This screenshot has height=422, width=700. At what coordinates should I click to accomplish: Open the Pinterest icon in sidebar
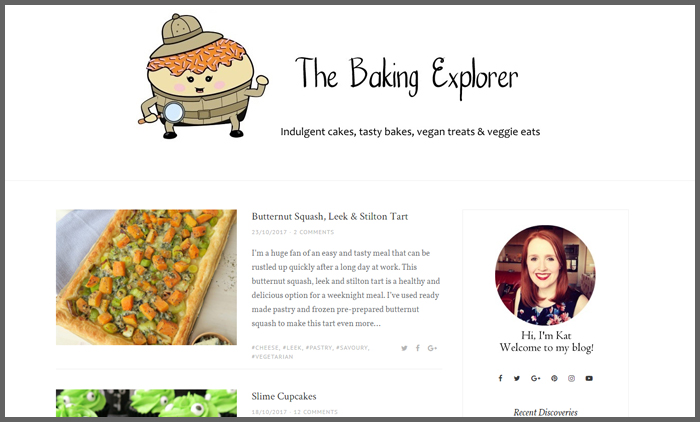point(554,378)
